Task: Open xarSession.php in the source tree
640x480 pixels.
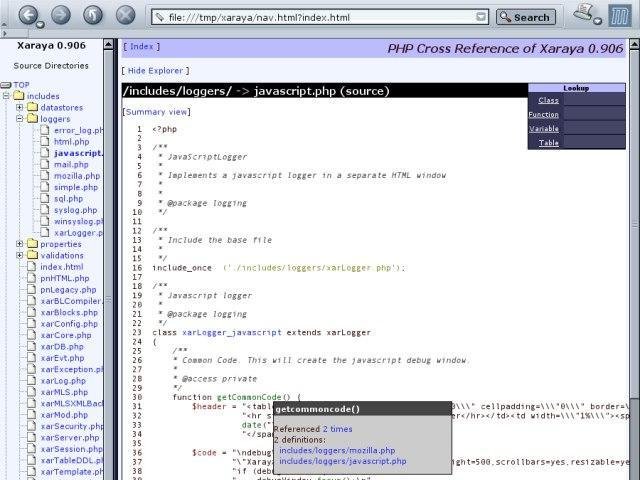Action: 71,449
